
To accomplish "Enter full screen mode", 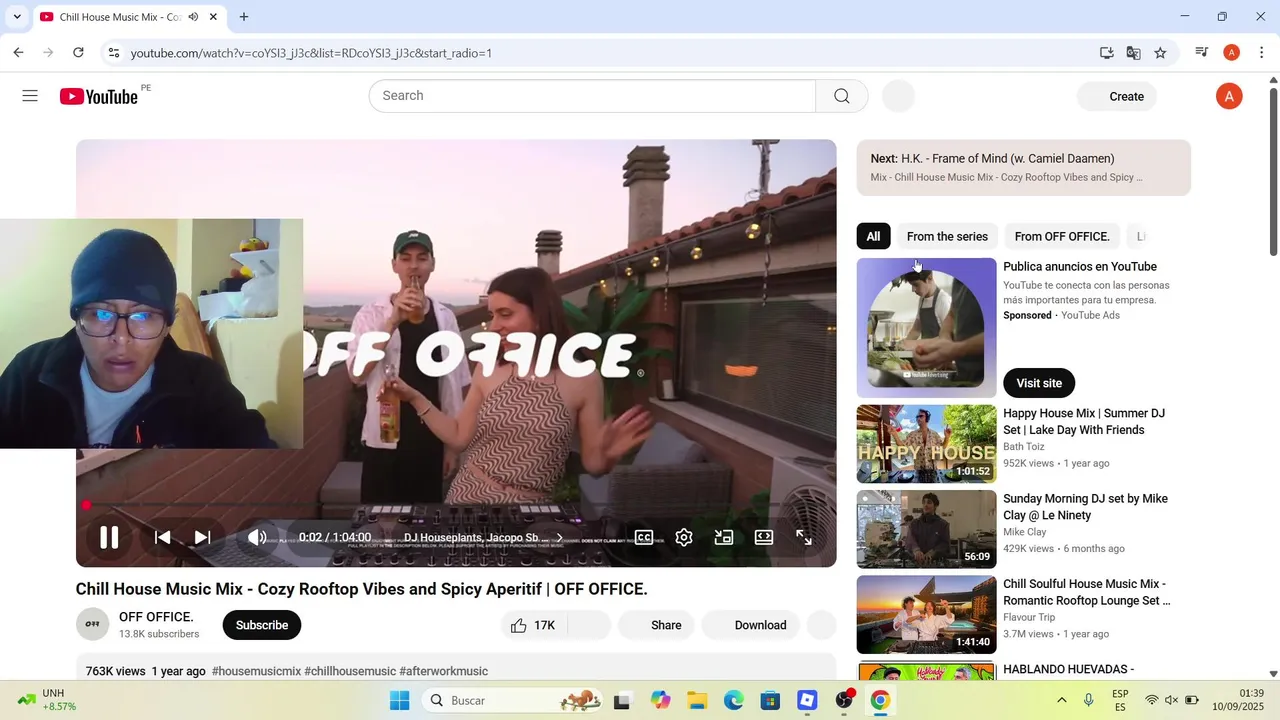I will [x=804, y=537].
